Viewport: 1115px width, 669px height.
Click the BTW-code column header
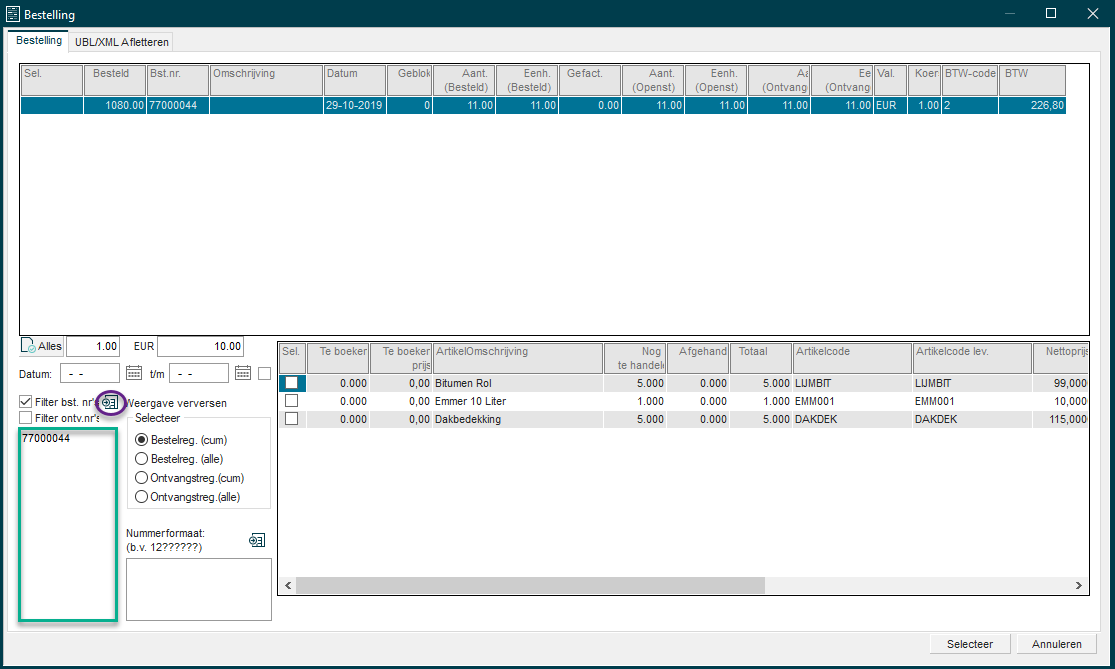[970, 80]
